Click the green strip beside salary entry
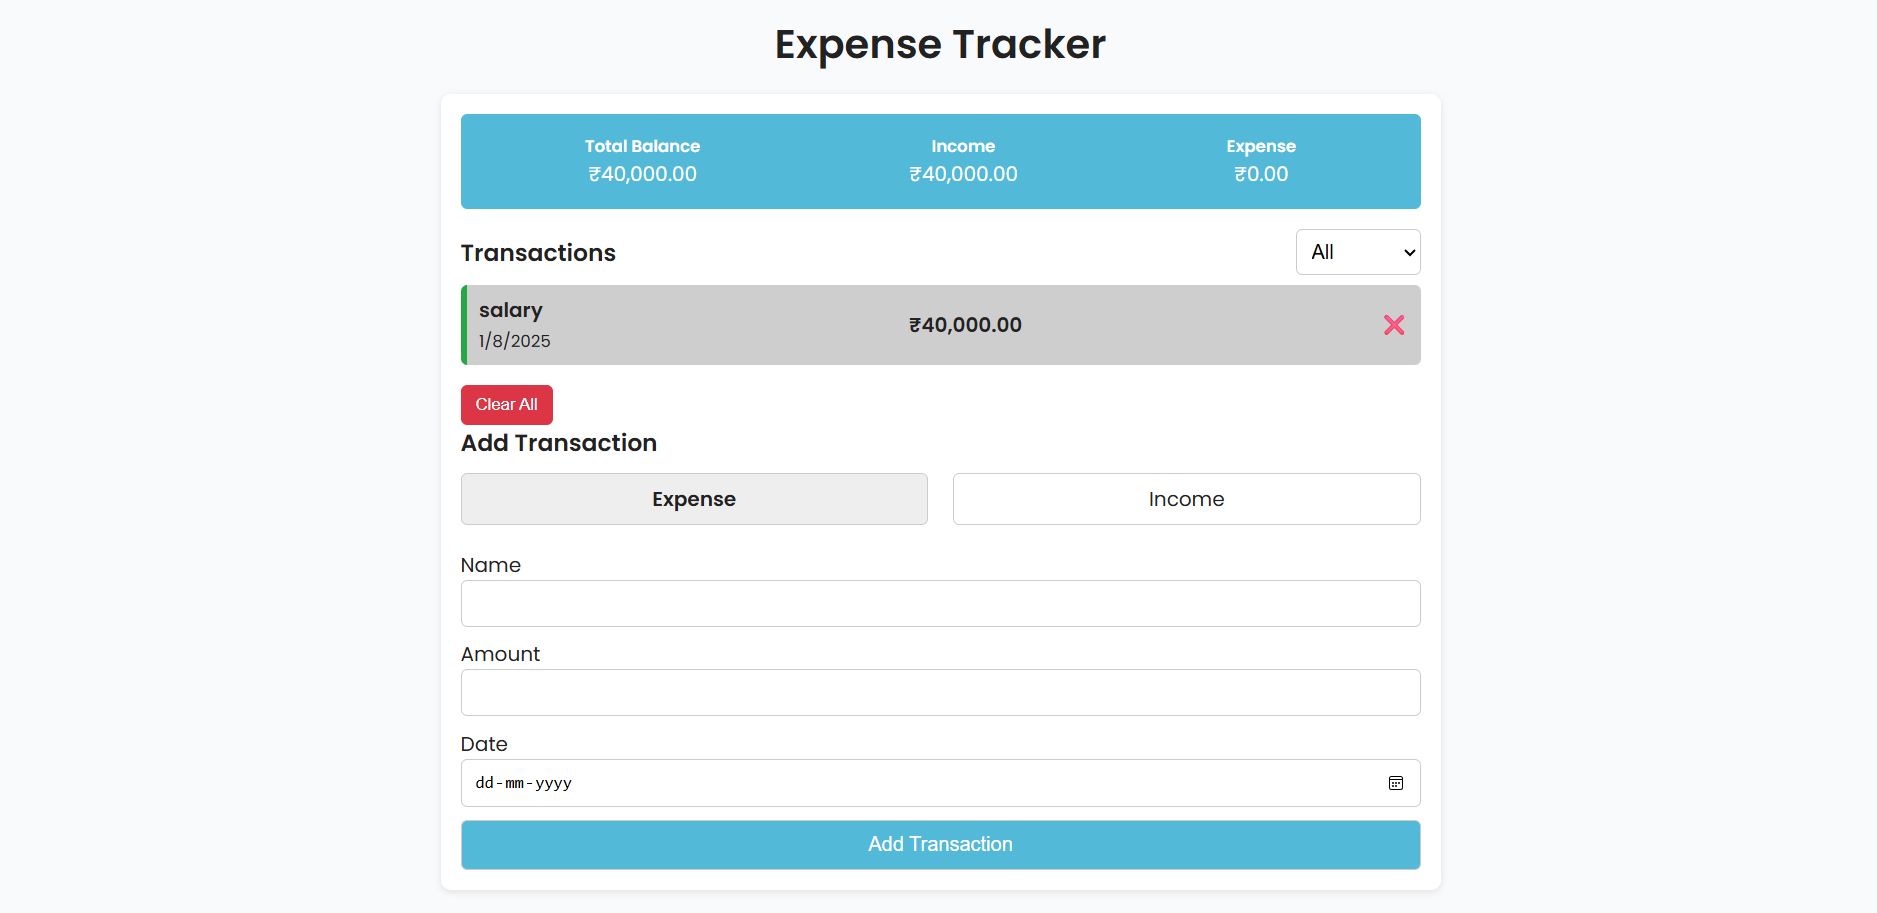This screenshot has height=913, width=1877. click(x=463, y=325)
